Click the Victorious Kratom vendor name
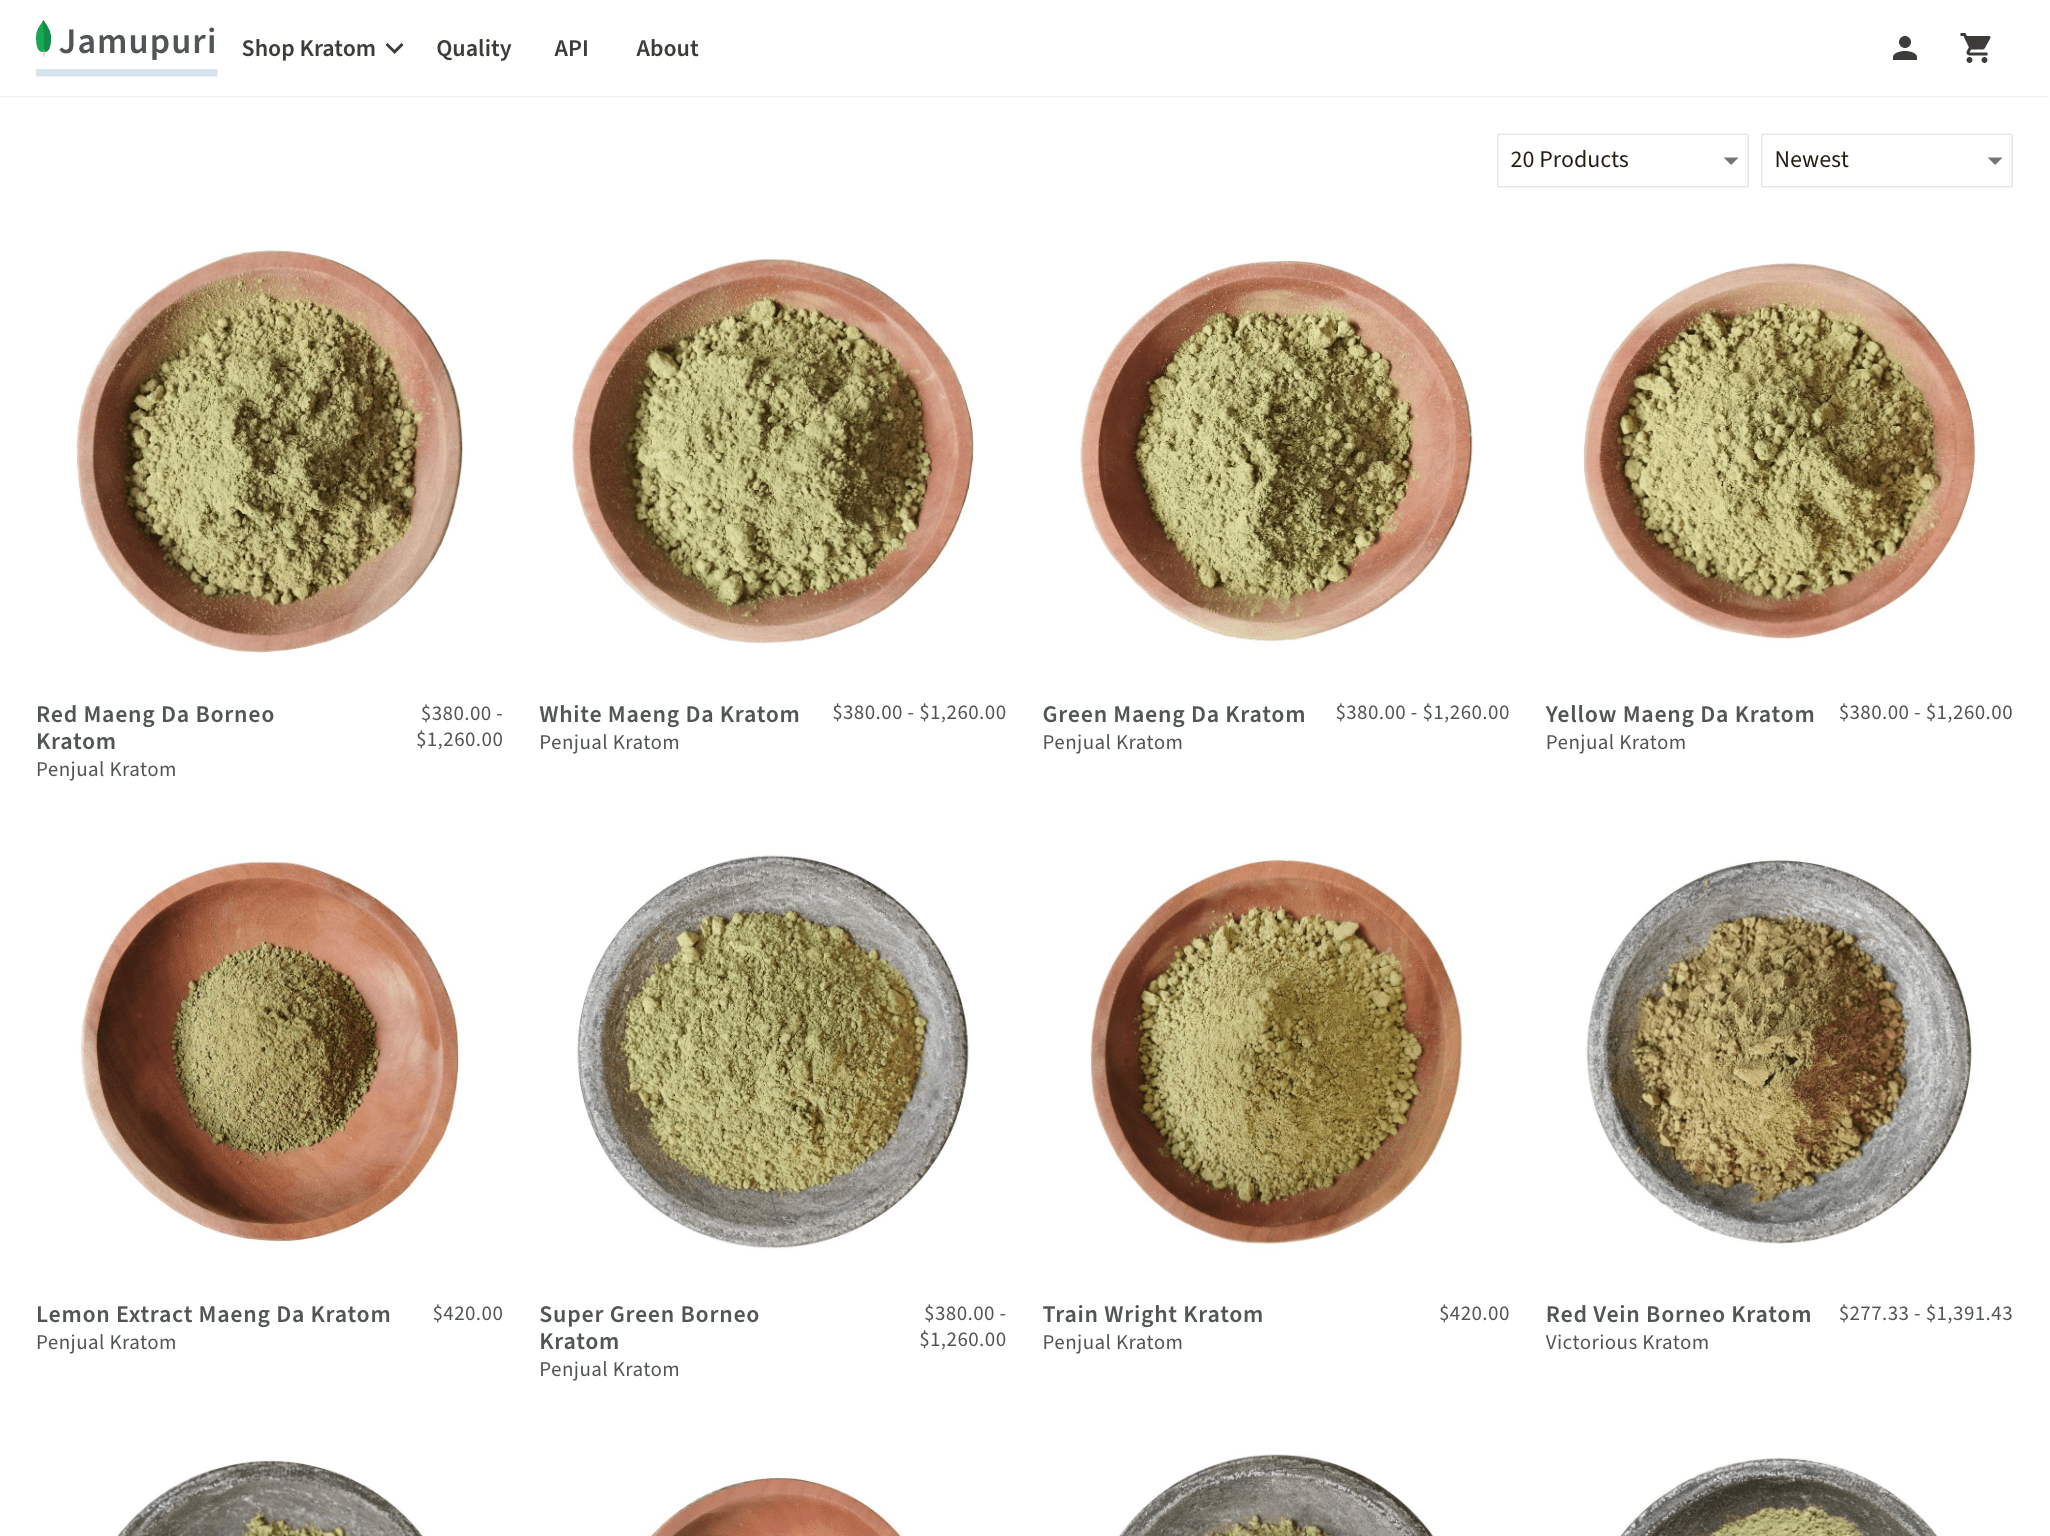 1626,1342
